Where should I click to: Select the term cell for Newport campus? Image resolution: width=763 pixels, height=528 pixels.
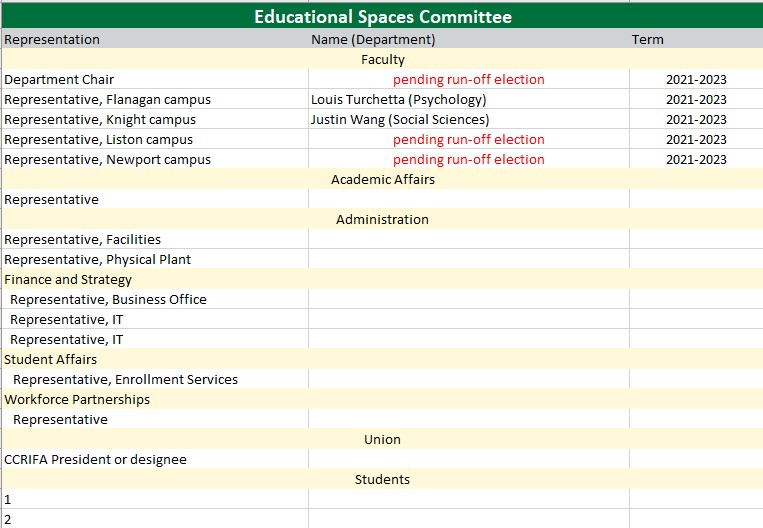point(695,160)
